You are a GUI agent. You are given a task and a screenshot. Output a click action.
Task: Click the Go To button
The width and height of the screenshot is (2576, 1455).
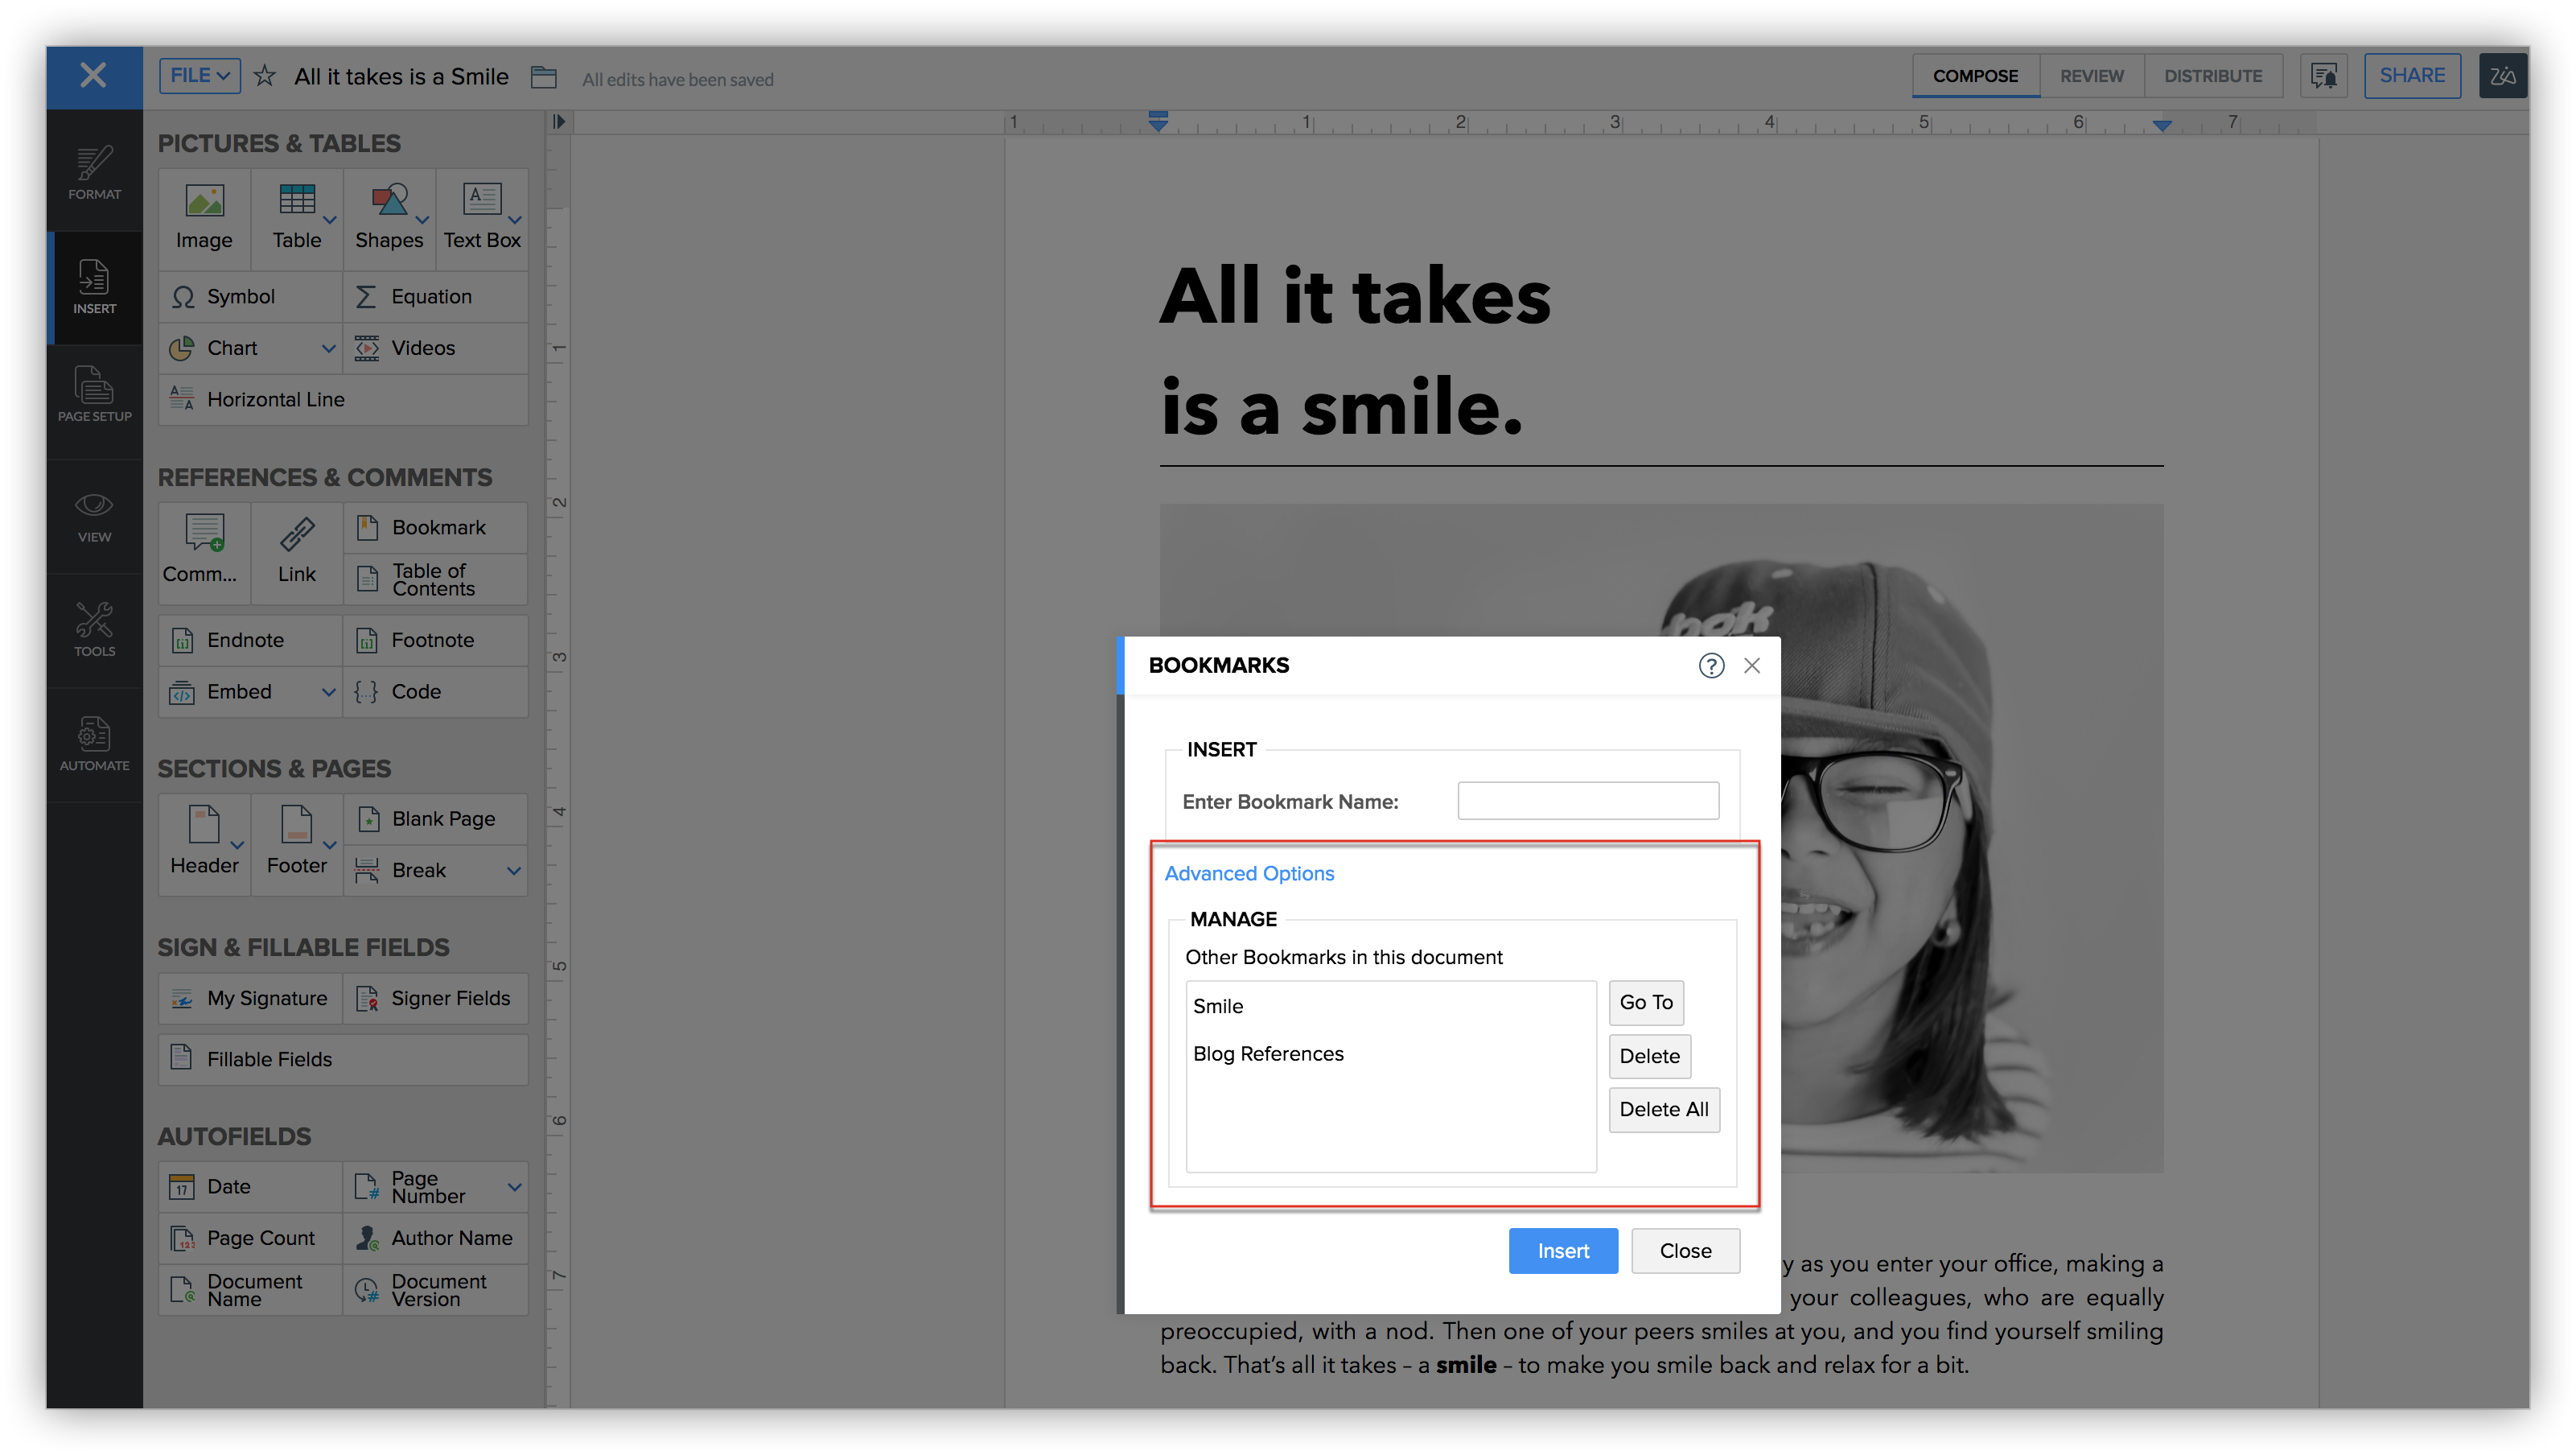tap(1645, 1002)
